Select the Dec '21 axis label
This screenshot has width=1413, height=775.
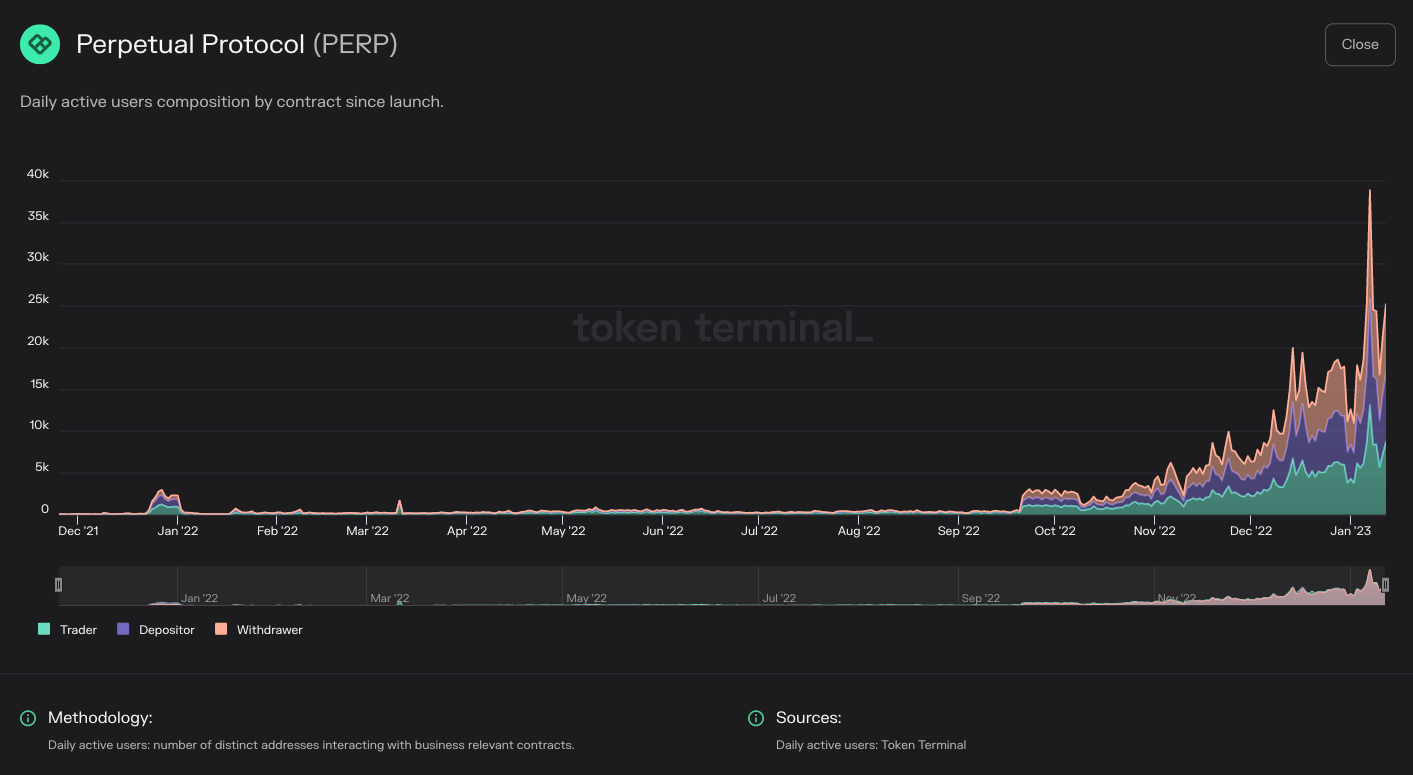click(x=80, y=531)
